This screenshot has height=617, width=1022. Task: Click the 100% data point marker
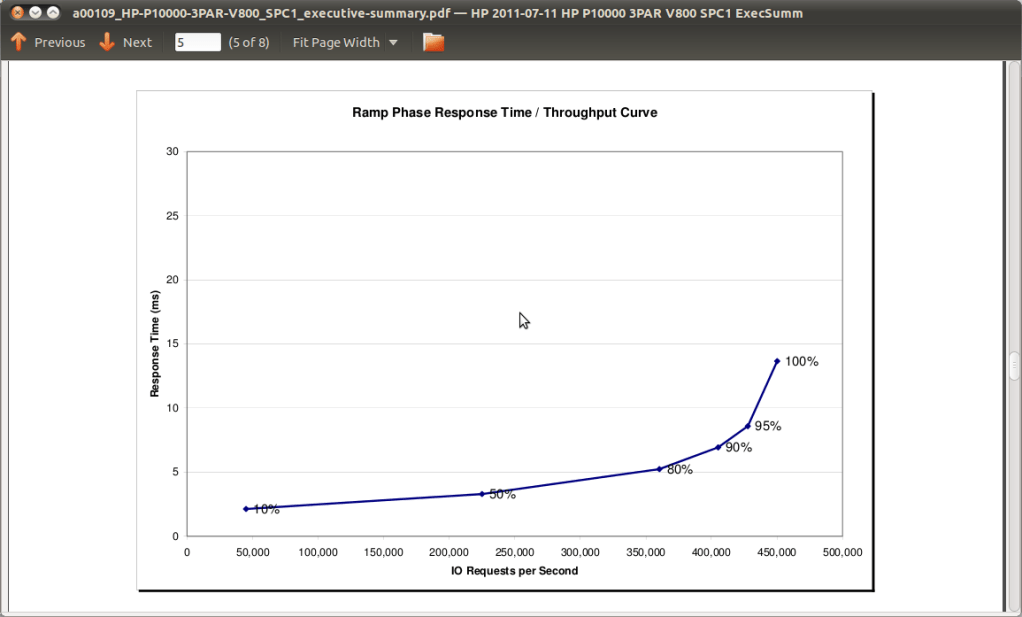tap(777, 361)
